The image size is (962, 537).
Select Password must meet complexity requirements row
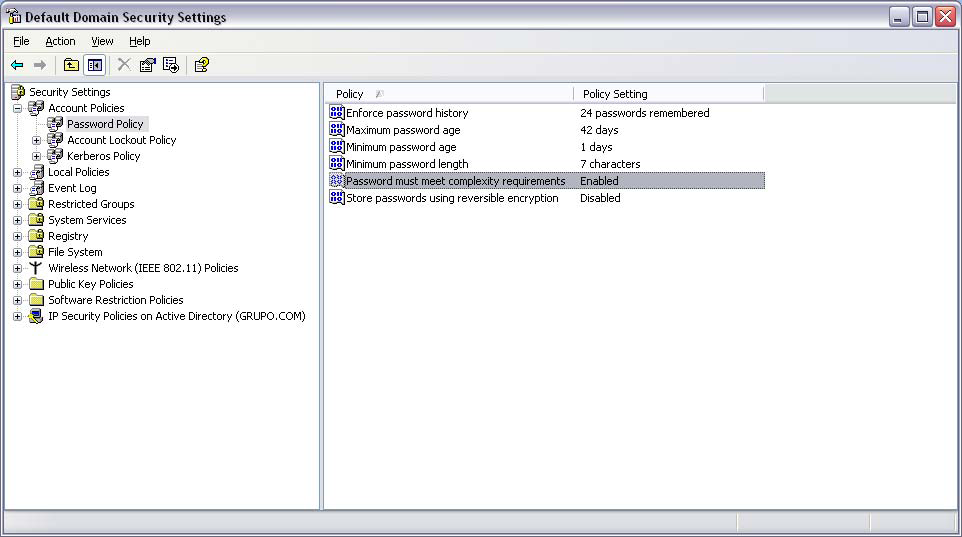click(x=546, y=180)
